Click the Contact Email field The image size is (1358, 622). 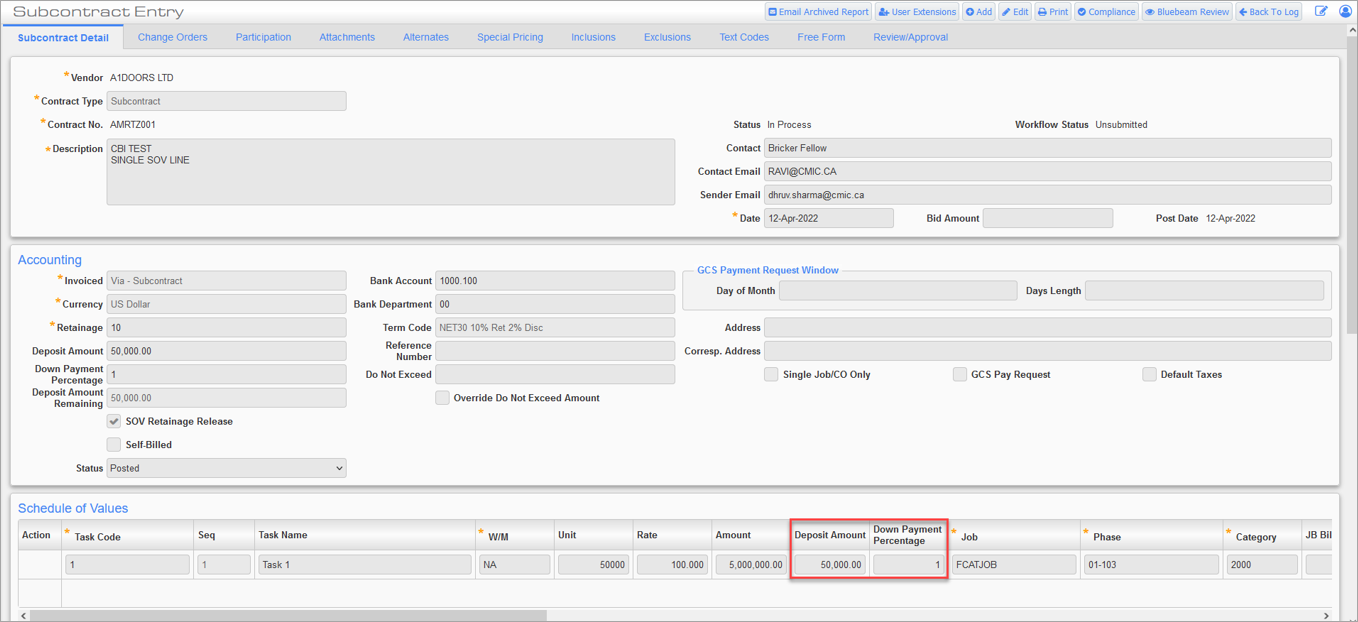(x=1048, y=171)
